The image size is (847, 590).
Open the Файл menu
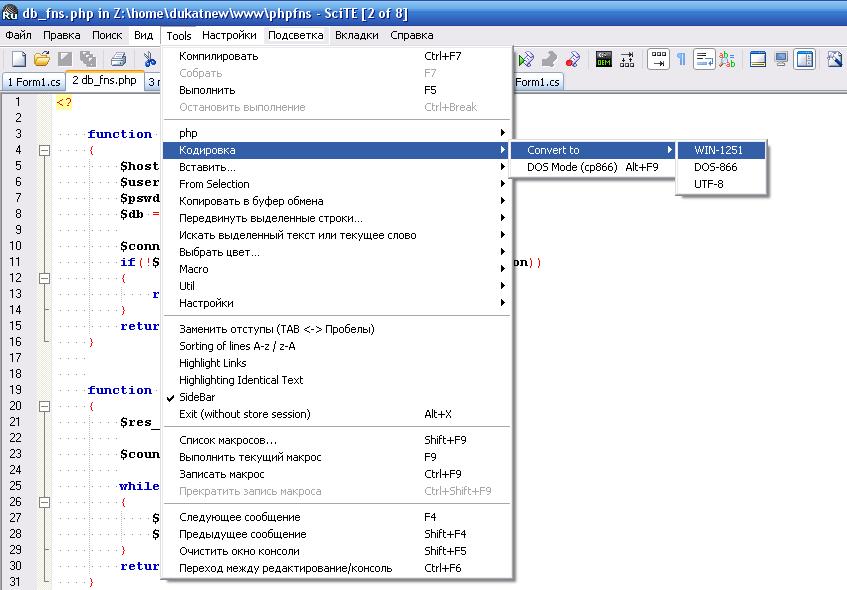click(x=18, y=36)
